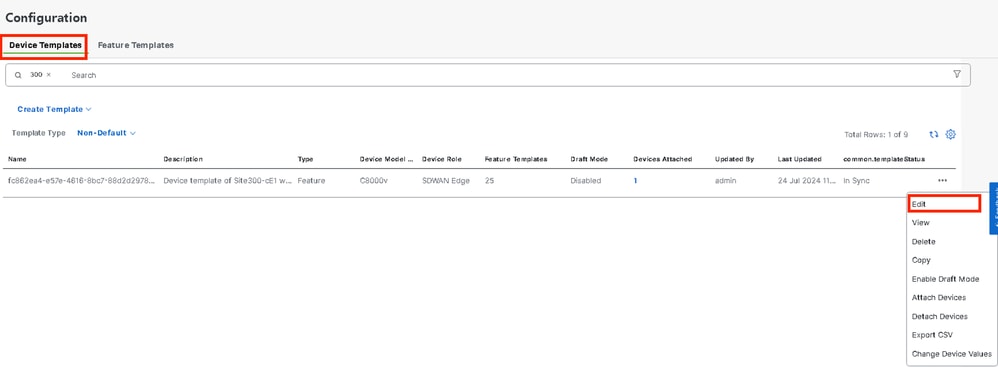Sort by Last Updated column header
The image size is (998, 367).
click(x=799, y=159)
